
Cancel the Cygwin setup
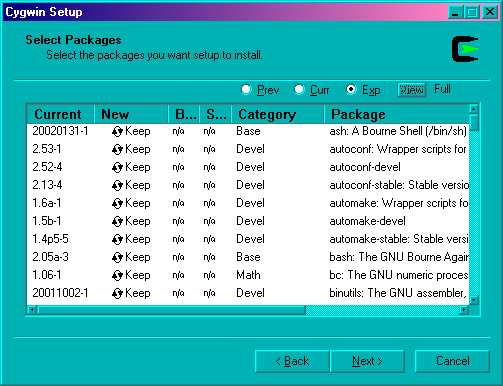pyautogui.click(x=452, y=361)
